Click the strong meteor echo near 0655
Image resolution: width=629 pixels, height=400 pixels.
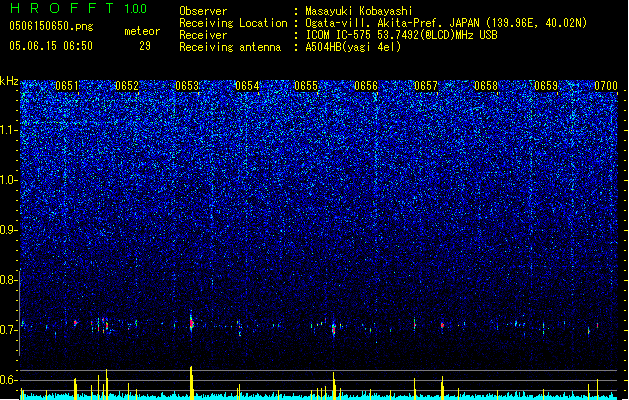(333, 329)
